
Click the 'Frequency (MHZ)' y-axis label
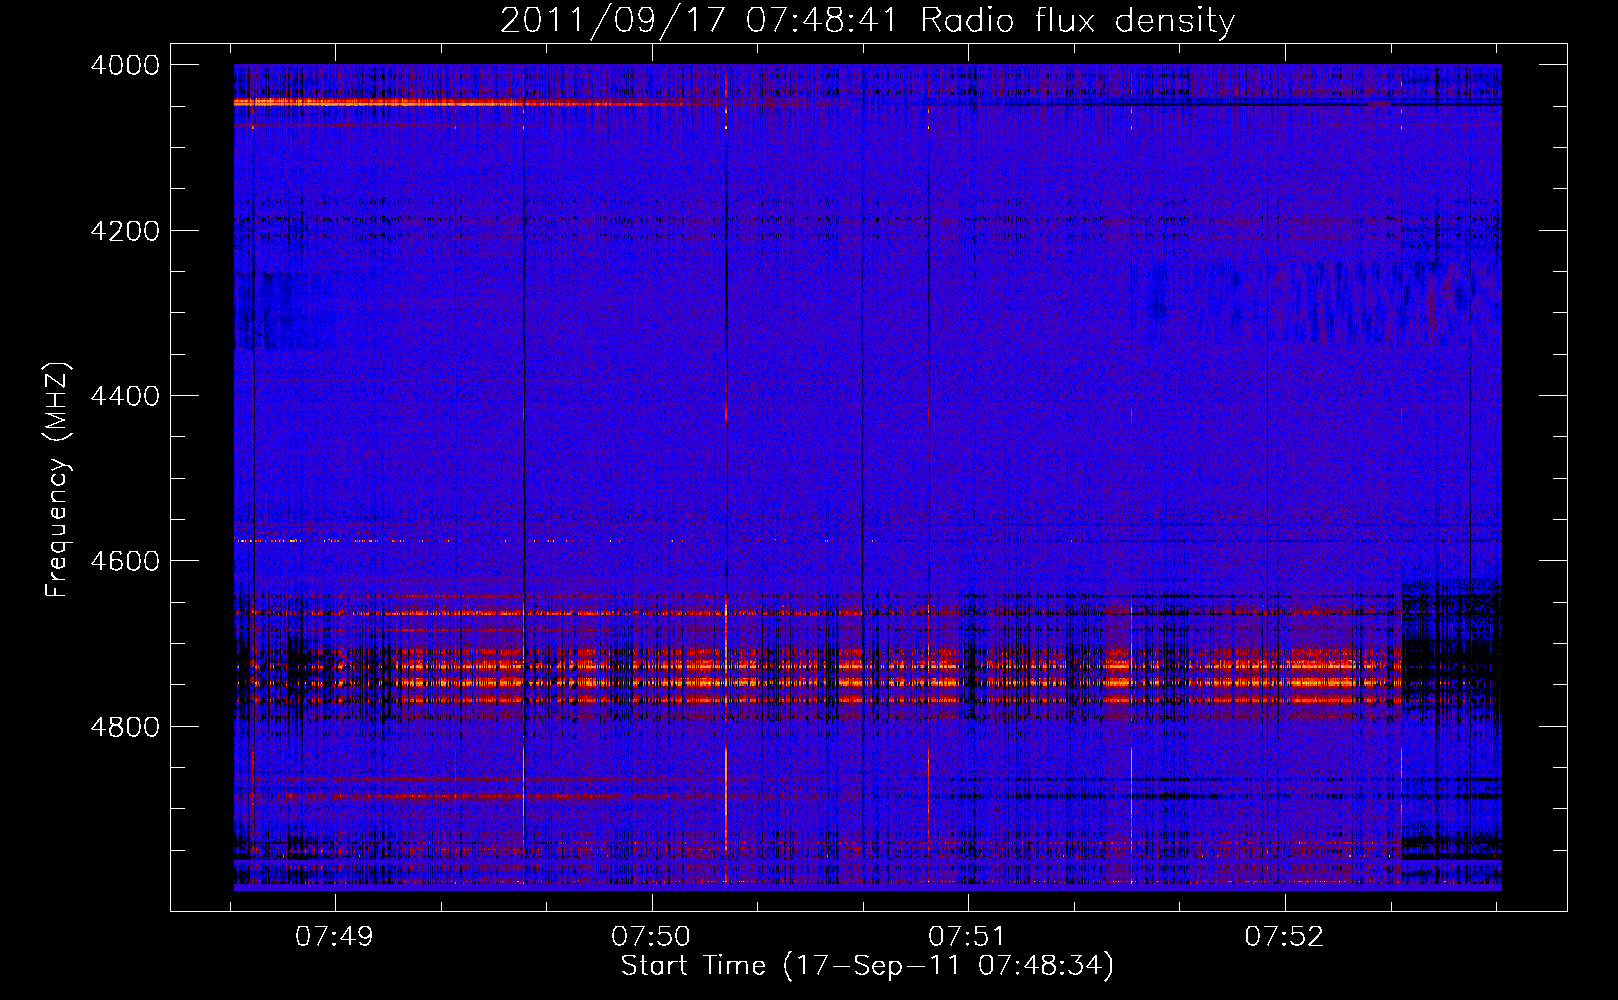58,480
